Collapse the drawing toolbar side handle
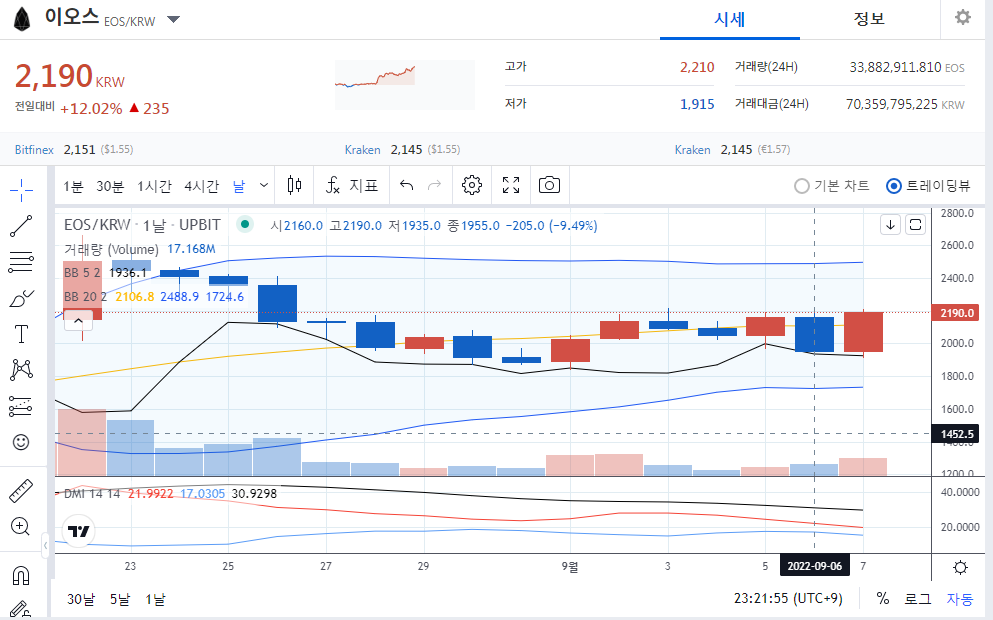 (x=46, y=545)
